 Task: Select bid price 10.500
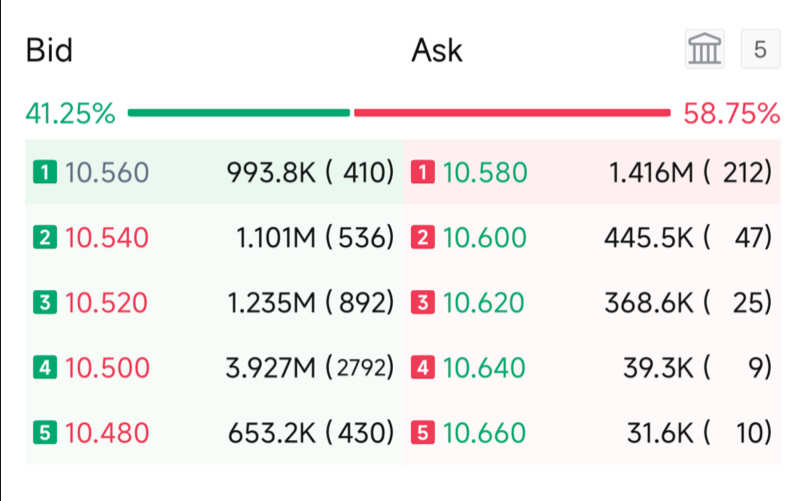(x=107, y=368)
